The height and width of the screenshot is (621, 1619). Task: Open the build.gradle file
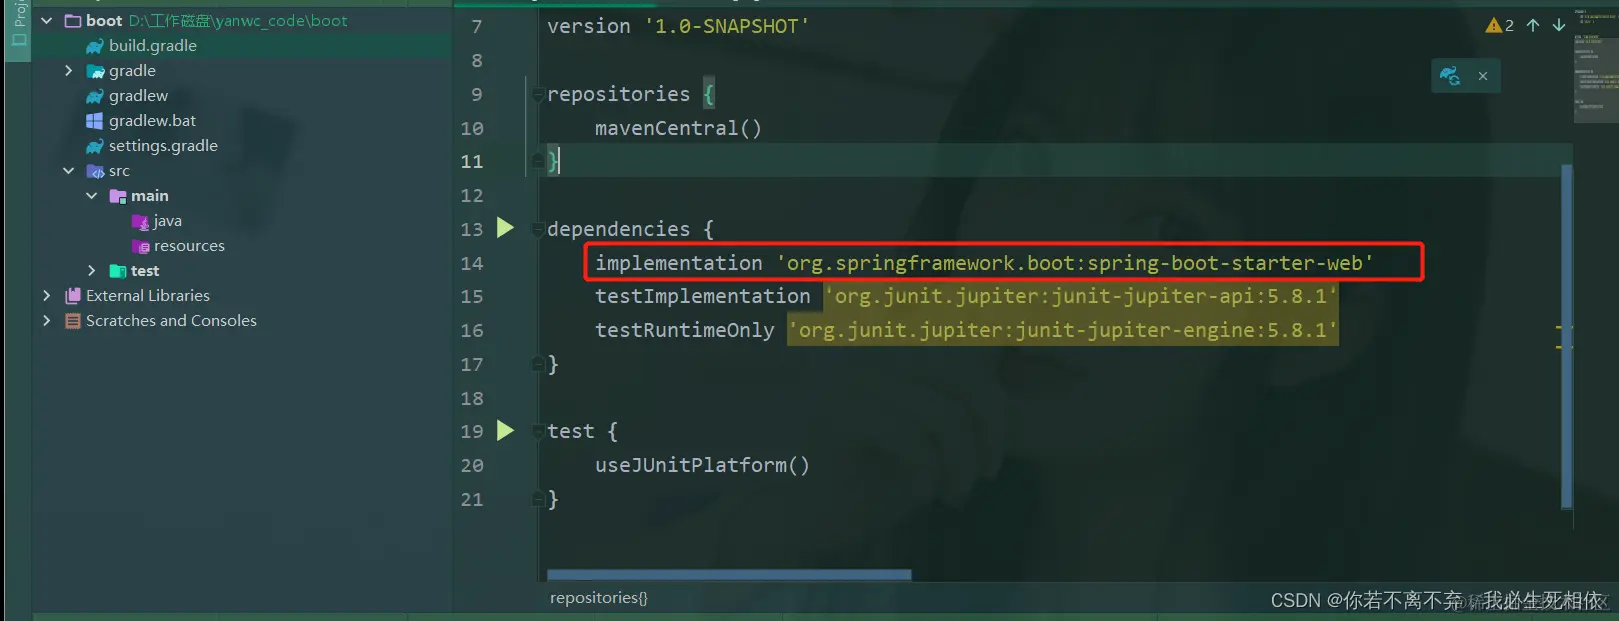(152, 46)
